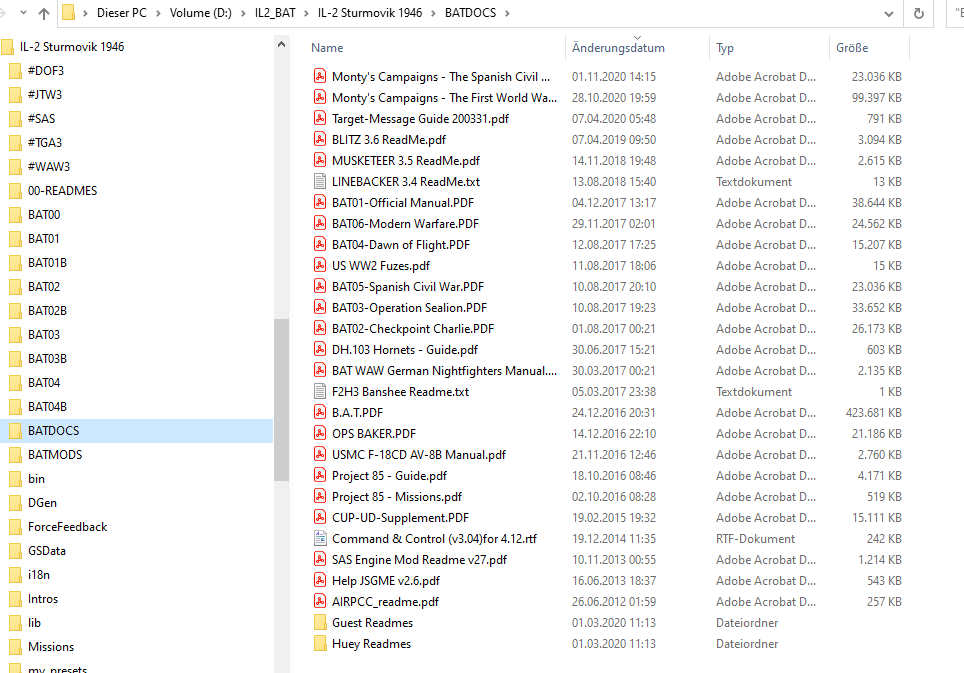Click the folder icon of BATMODS in tree
The image size is (964, 673).
coord(15,455)
